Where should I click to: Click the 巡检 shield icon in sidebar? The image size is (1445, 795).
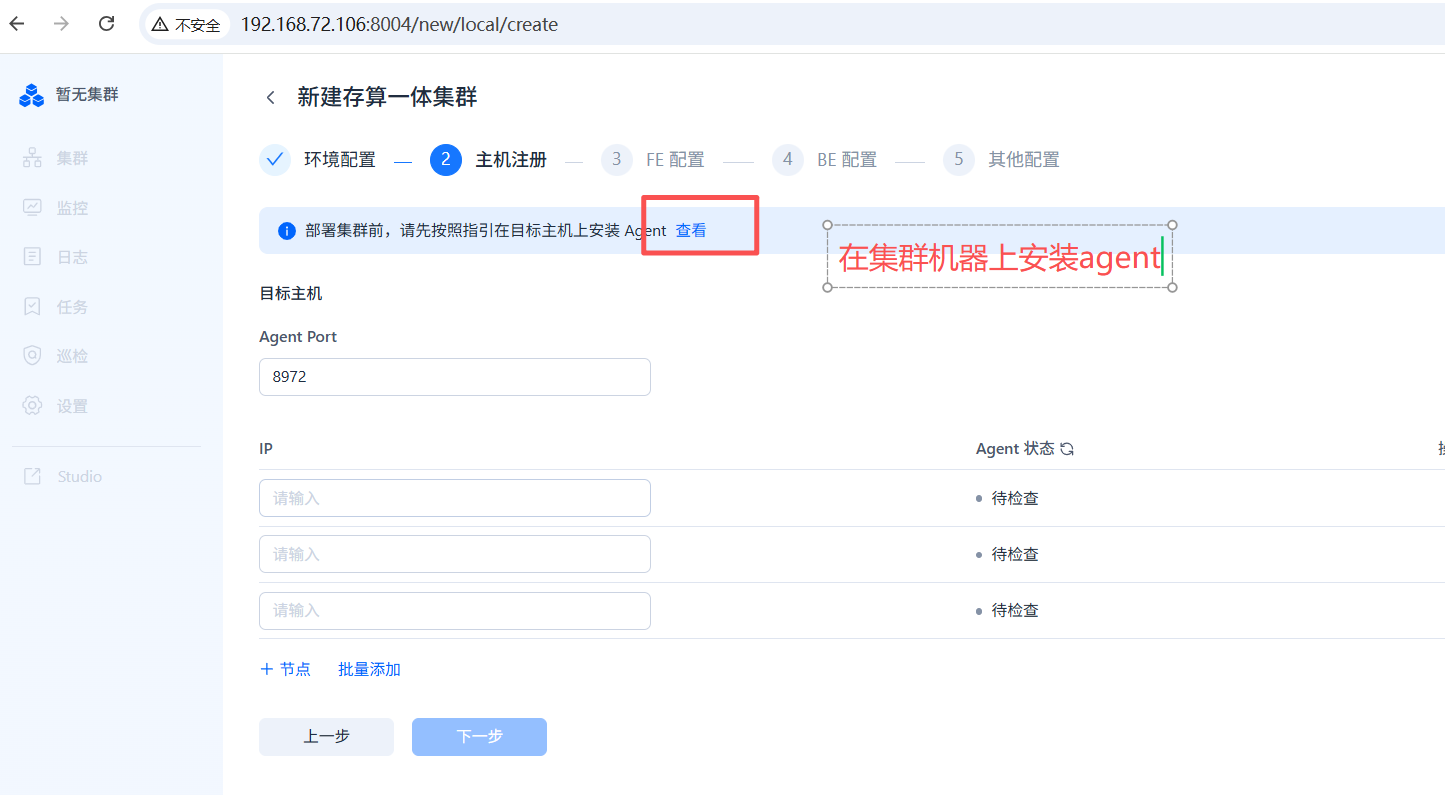click(32, 356)
